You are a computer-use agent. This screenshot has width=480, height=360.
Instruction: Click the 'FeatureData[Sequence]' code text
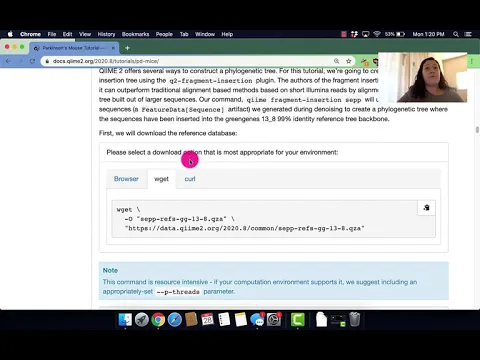(x=183, y=110)
